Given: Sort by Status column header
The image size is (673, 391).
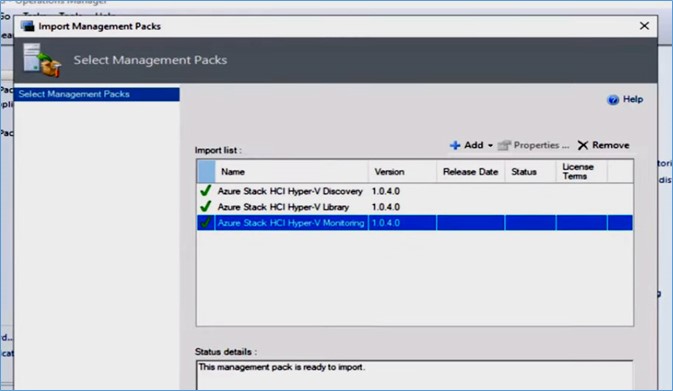Looking at the screenshot, I should [x=531, y=172].
